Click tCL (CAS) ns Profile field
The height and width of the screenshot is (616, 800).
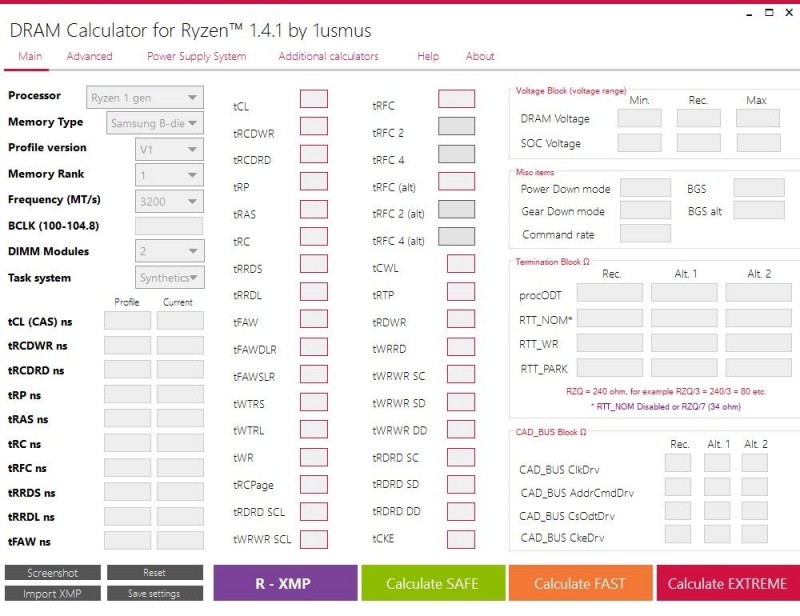click(x=128, y=321)
